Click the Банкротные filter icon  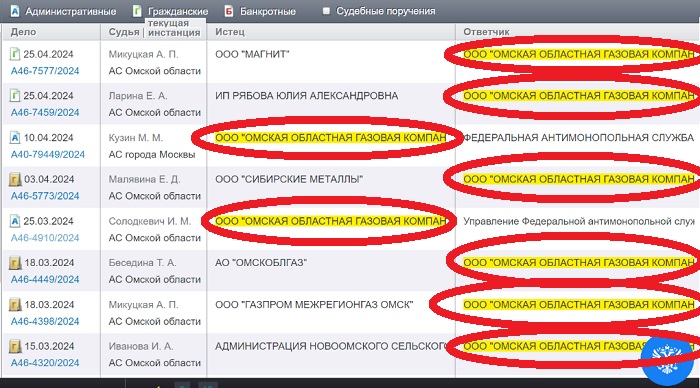pos(229,11)
